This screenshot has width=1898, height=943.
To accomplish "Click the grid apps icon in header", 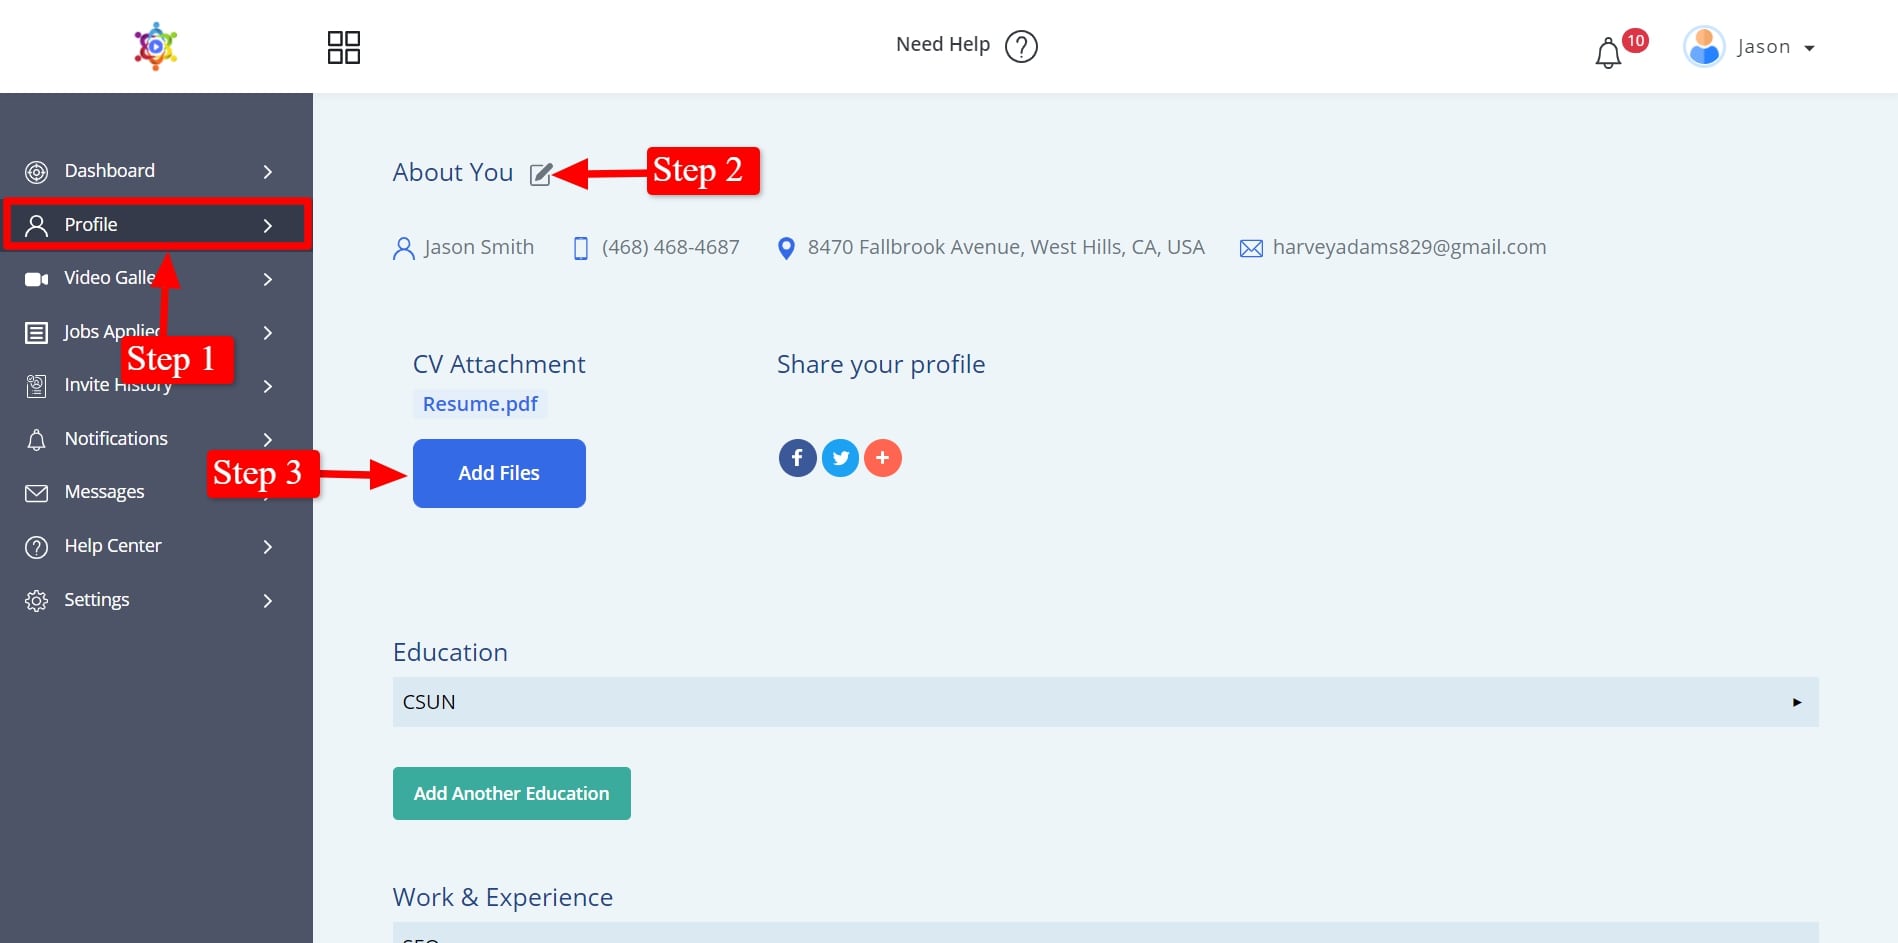I will click(x=343, y=47).
